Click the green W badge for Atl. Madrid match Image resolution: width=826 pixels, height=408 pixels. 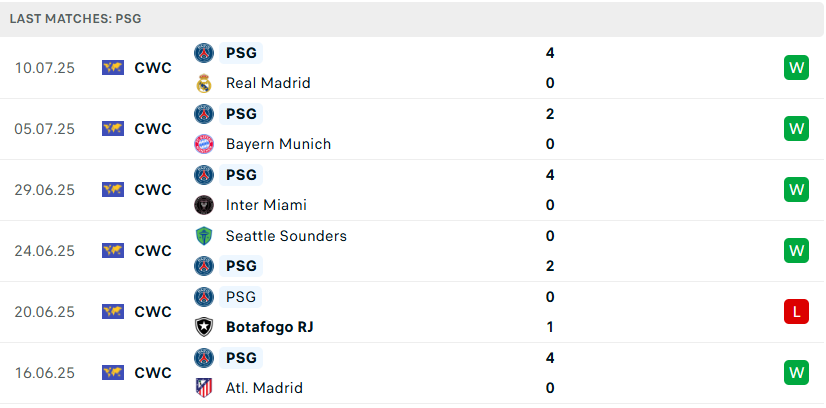pyautogui.click(x=796, y=373)
